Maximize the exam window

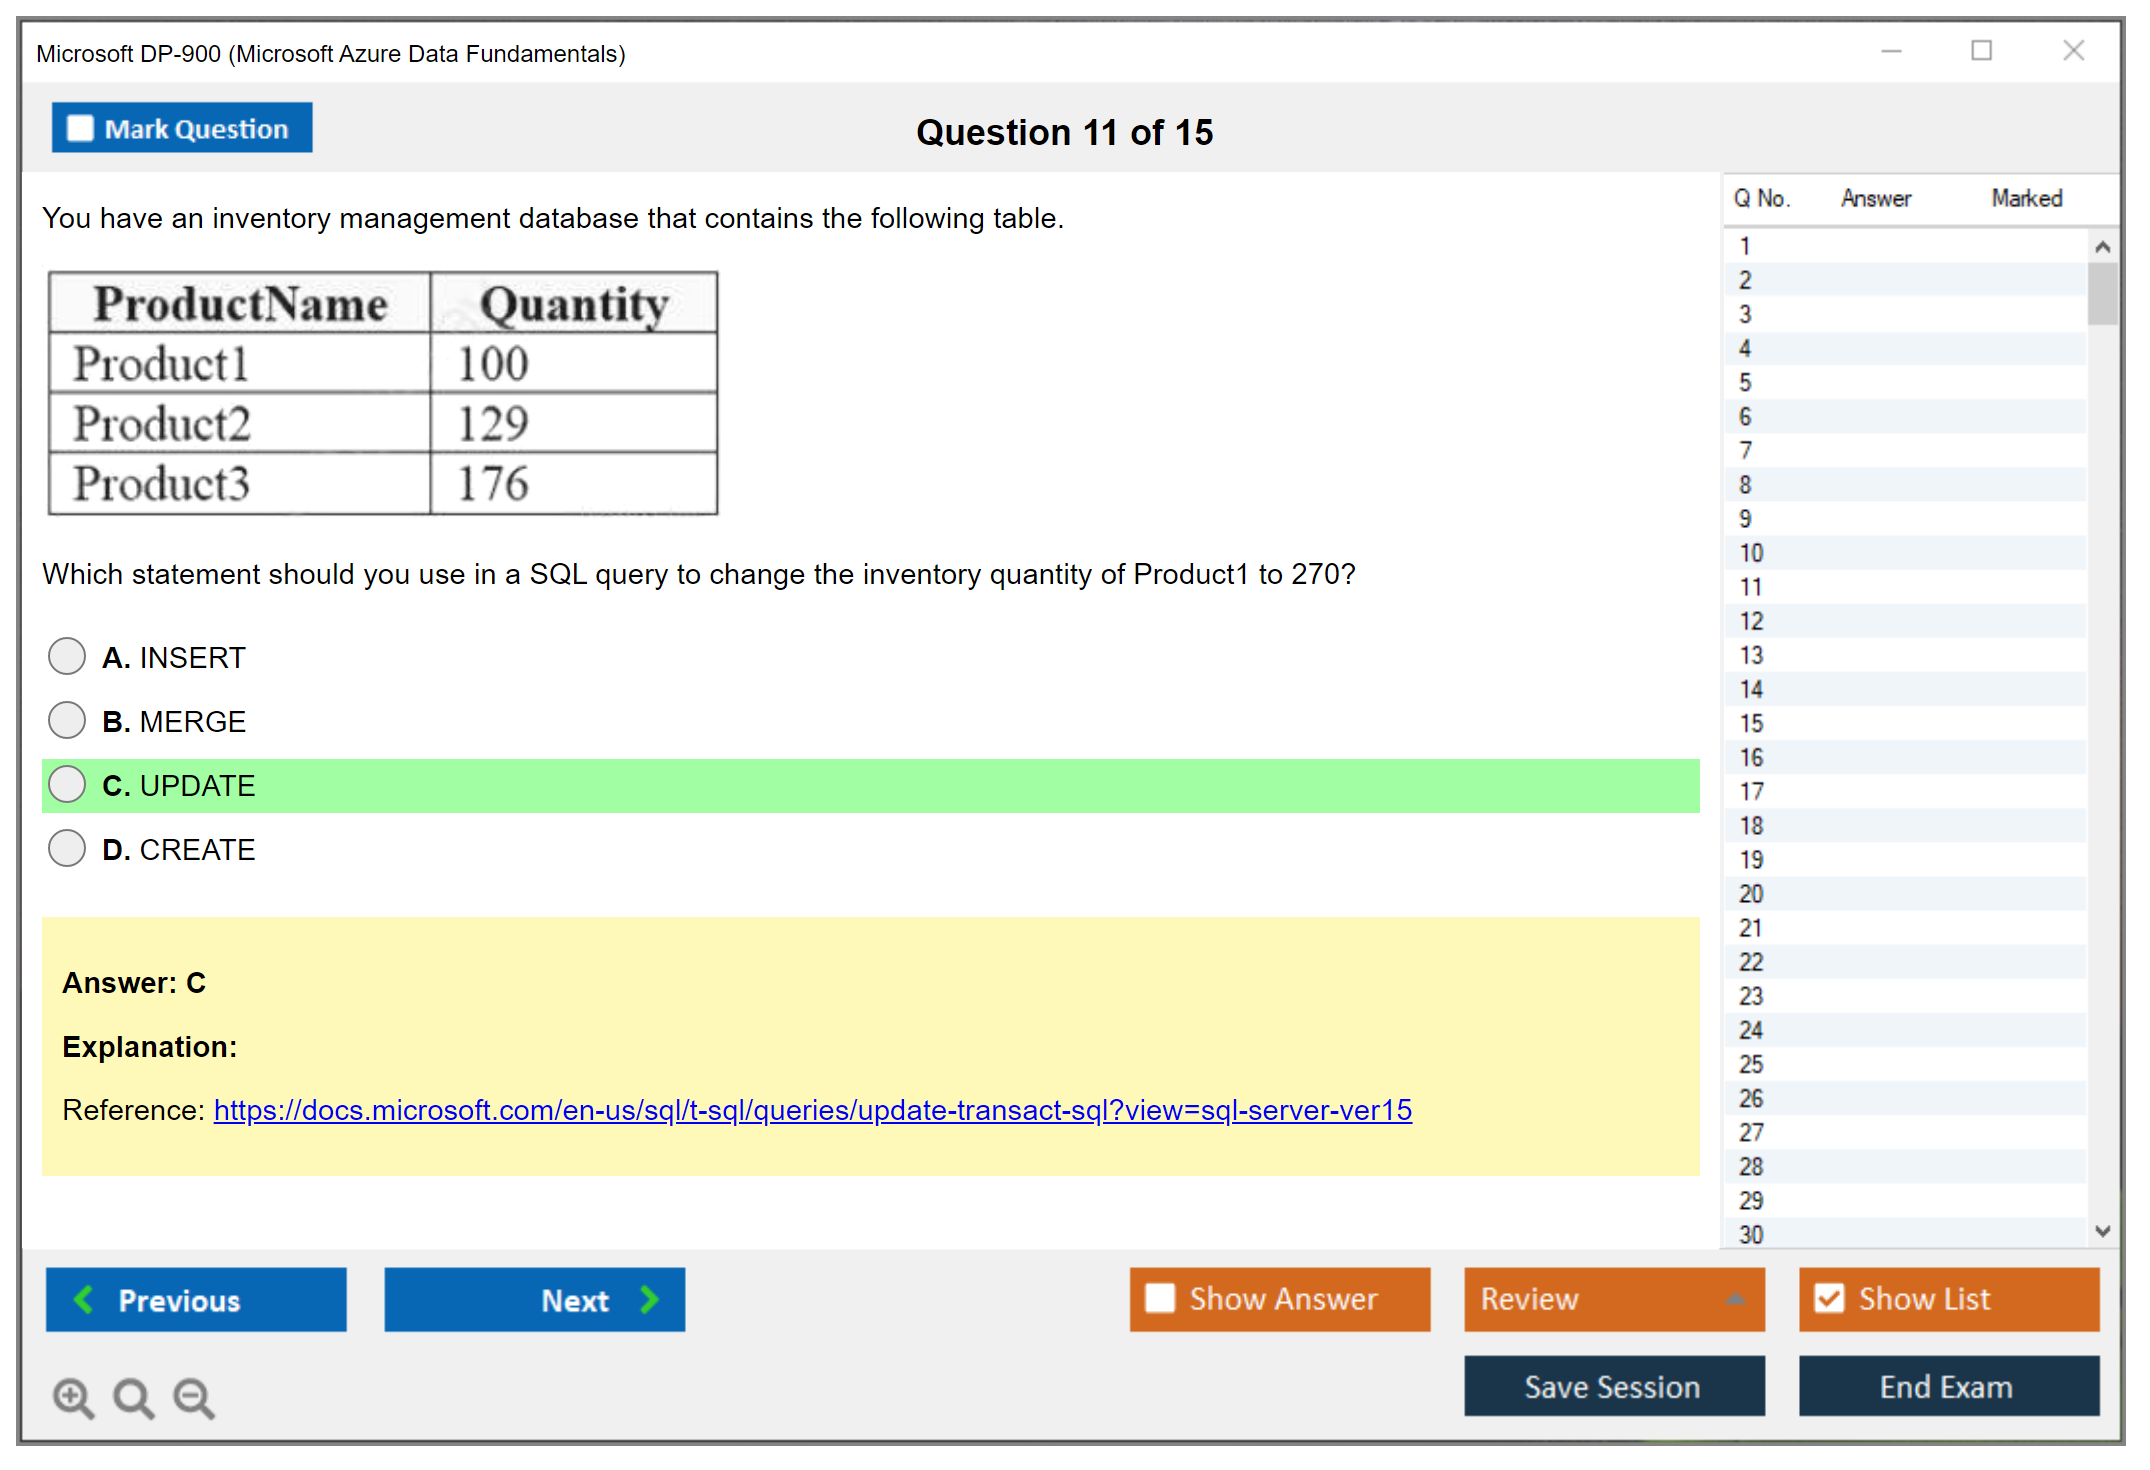point(1981,51)
